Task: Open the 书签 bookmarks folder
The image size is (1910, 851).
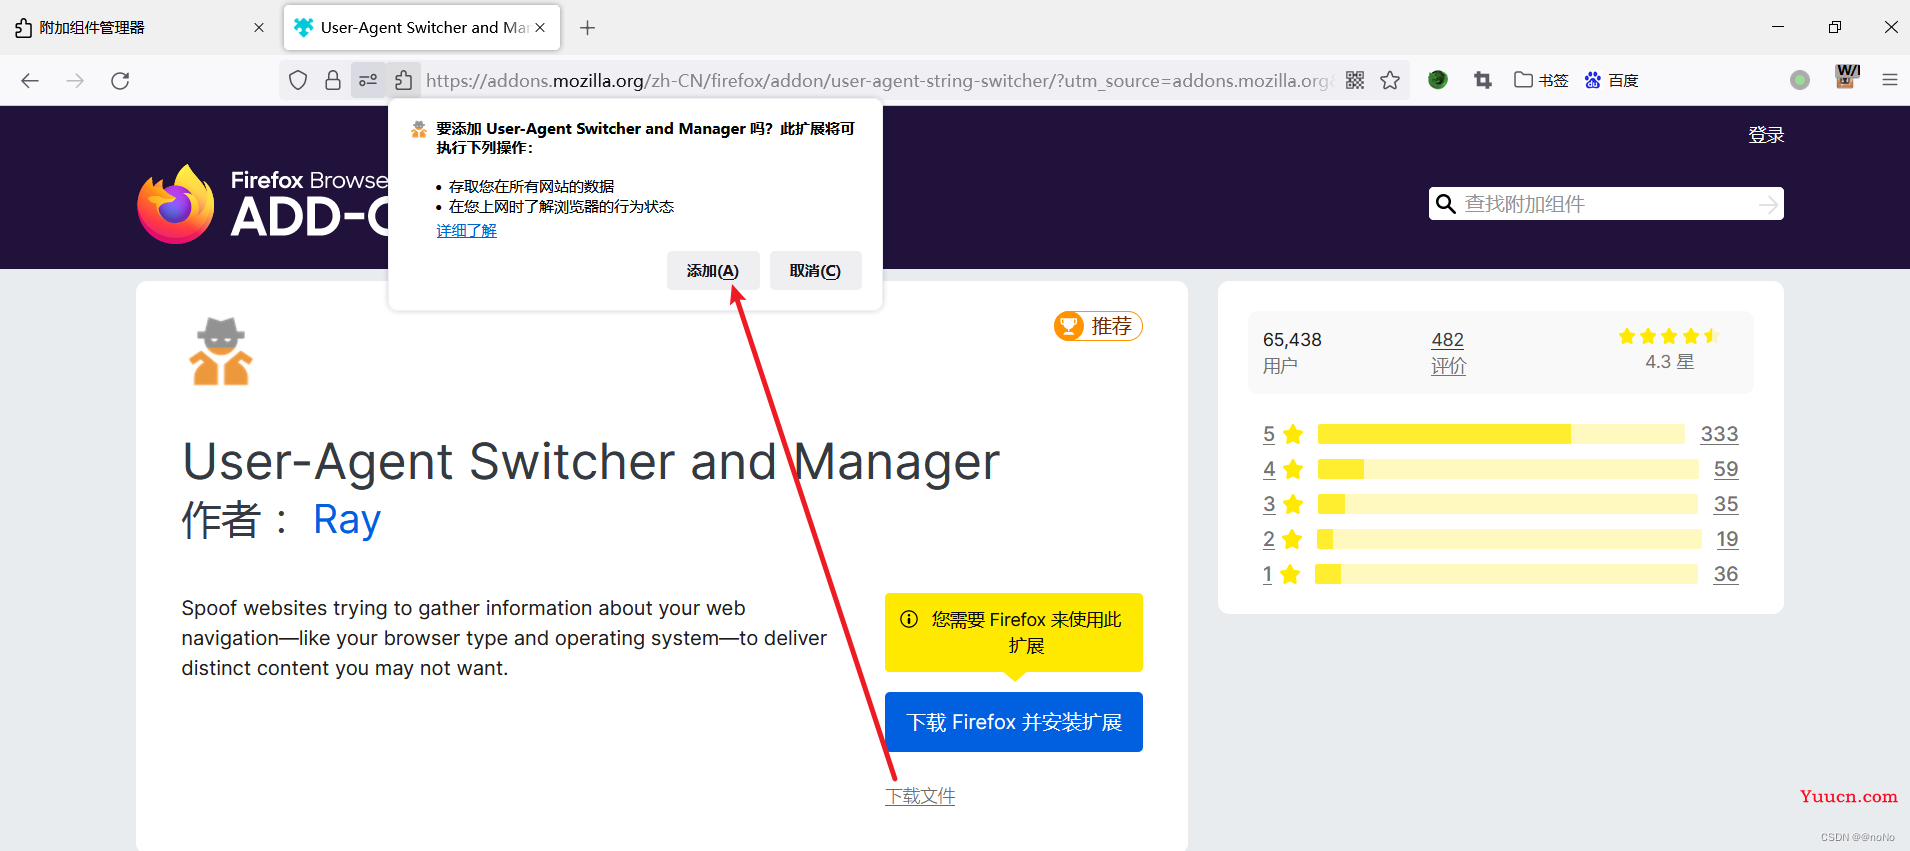Action: (1541, 80)
